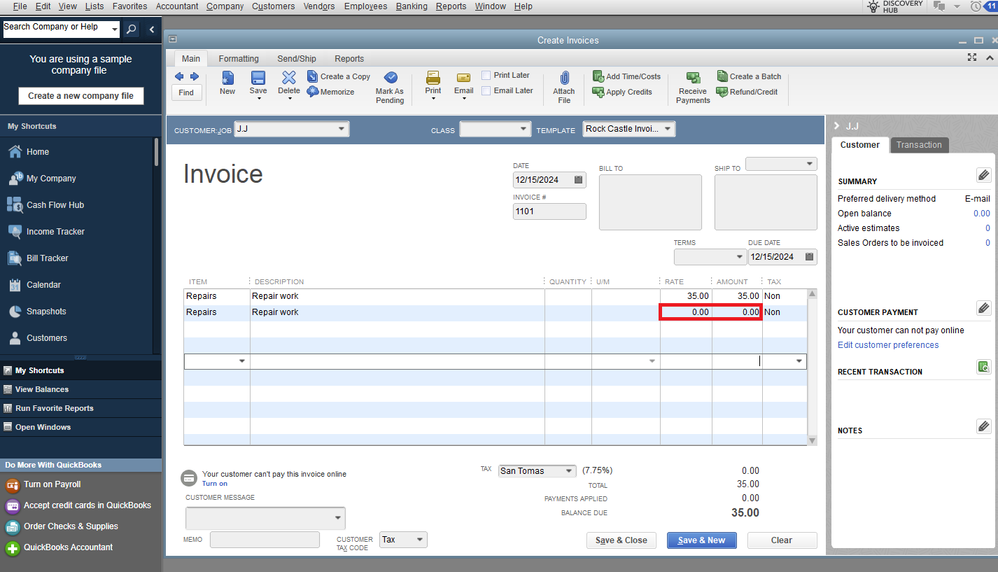
Task: Click Run Favorite Reports
Action: click(54, 408)
